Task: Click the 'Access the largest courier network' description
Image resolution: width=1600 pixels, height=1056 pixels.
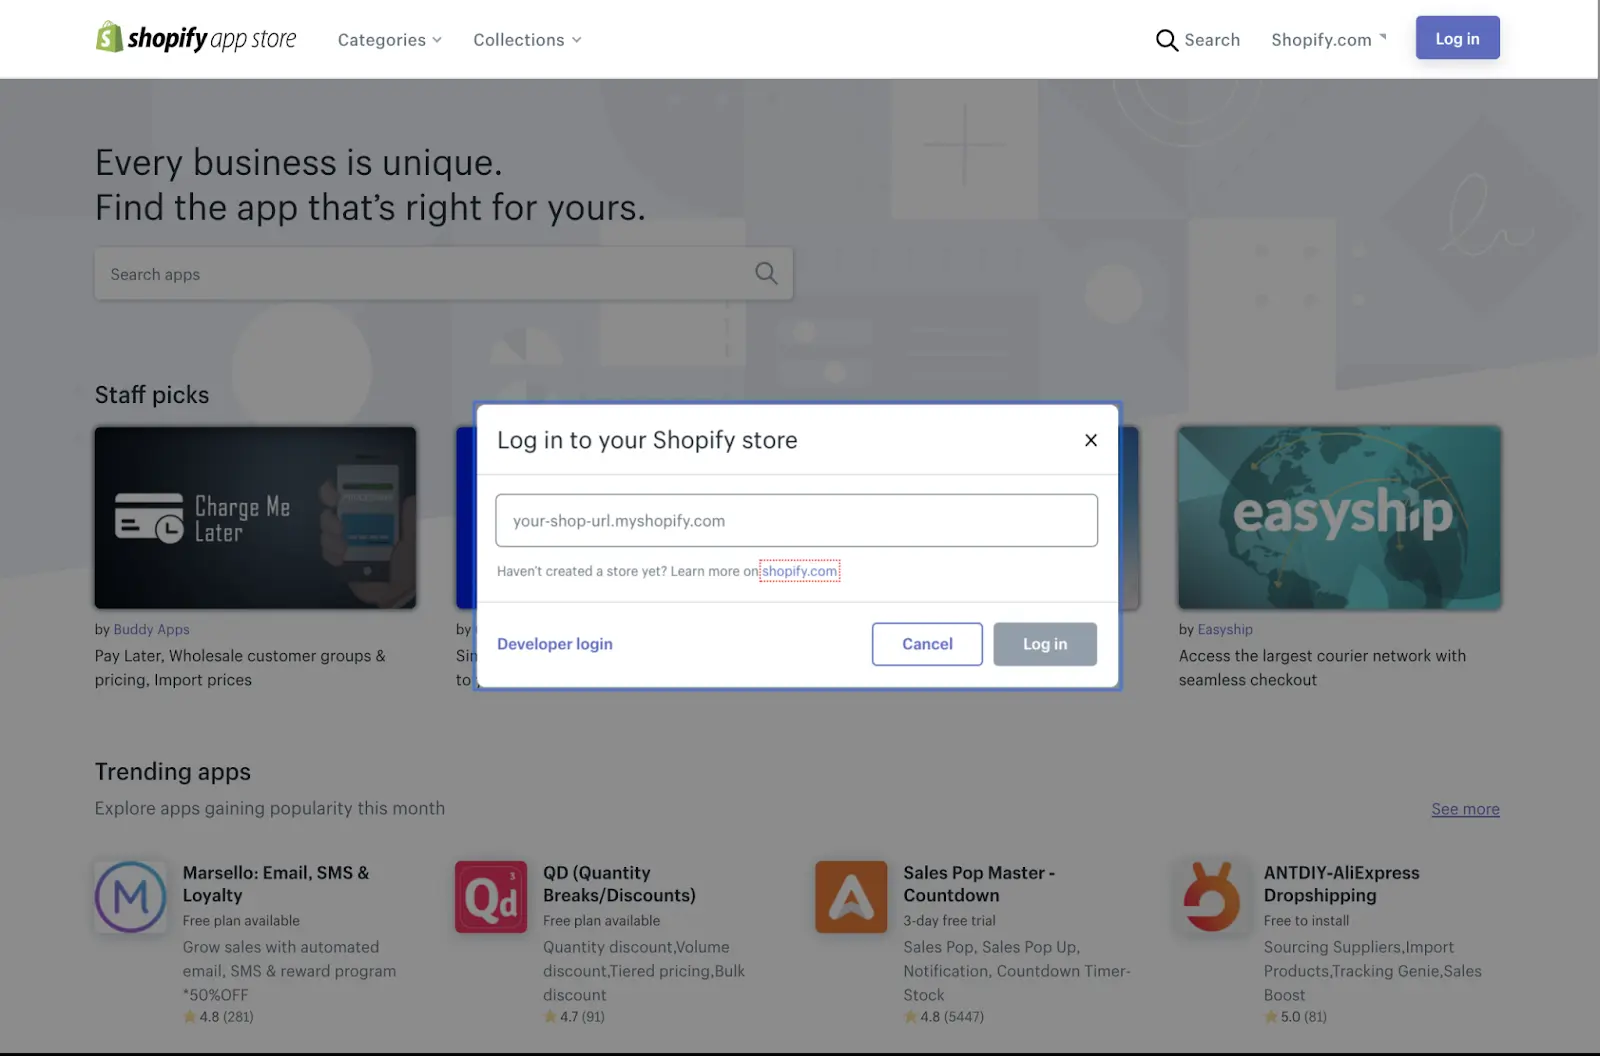Action: (x=1322, y=668)
